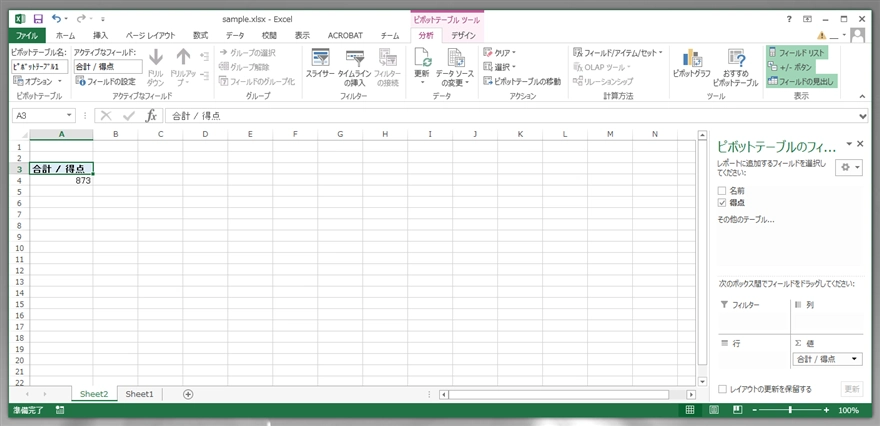The width and height of the screenshot is (880, 426).
Task: Switch to Sheet1 tab
Action: coord(139,394)
